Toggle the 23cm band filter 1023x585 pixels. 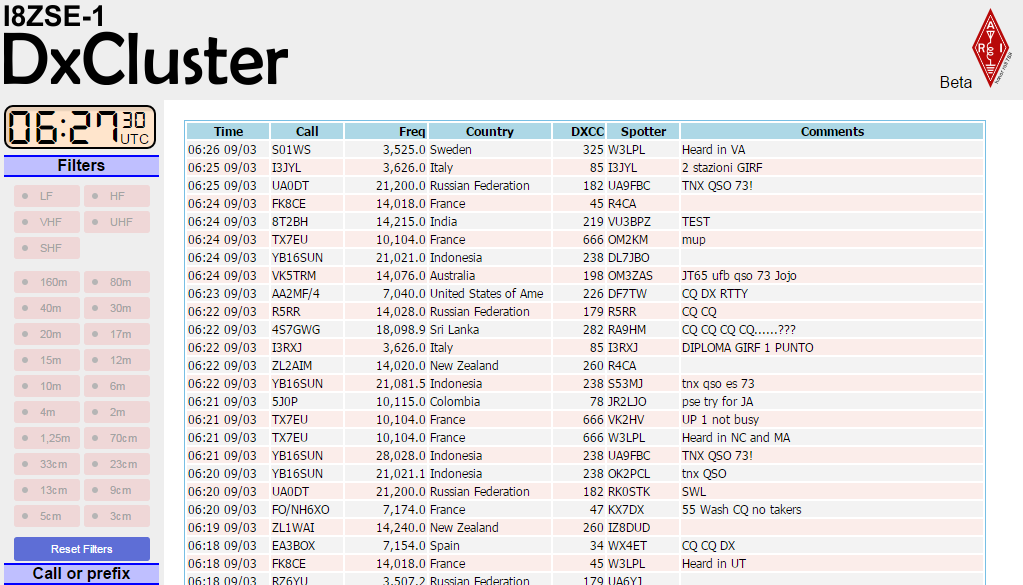(117, 464)
